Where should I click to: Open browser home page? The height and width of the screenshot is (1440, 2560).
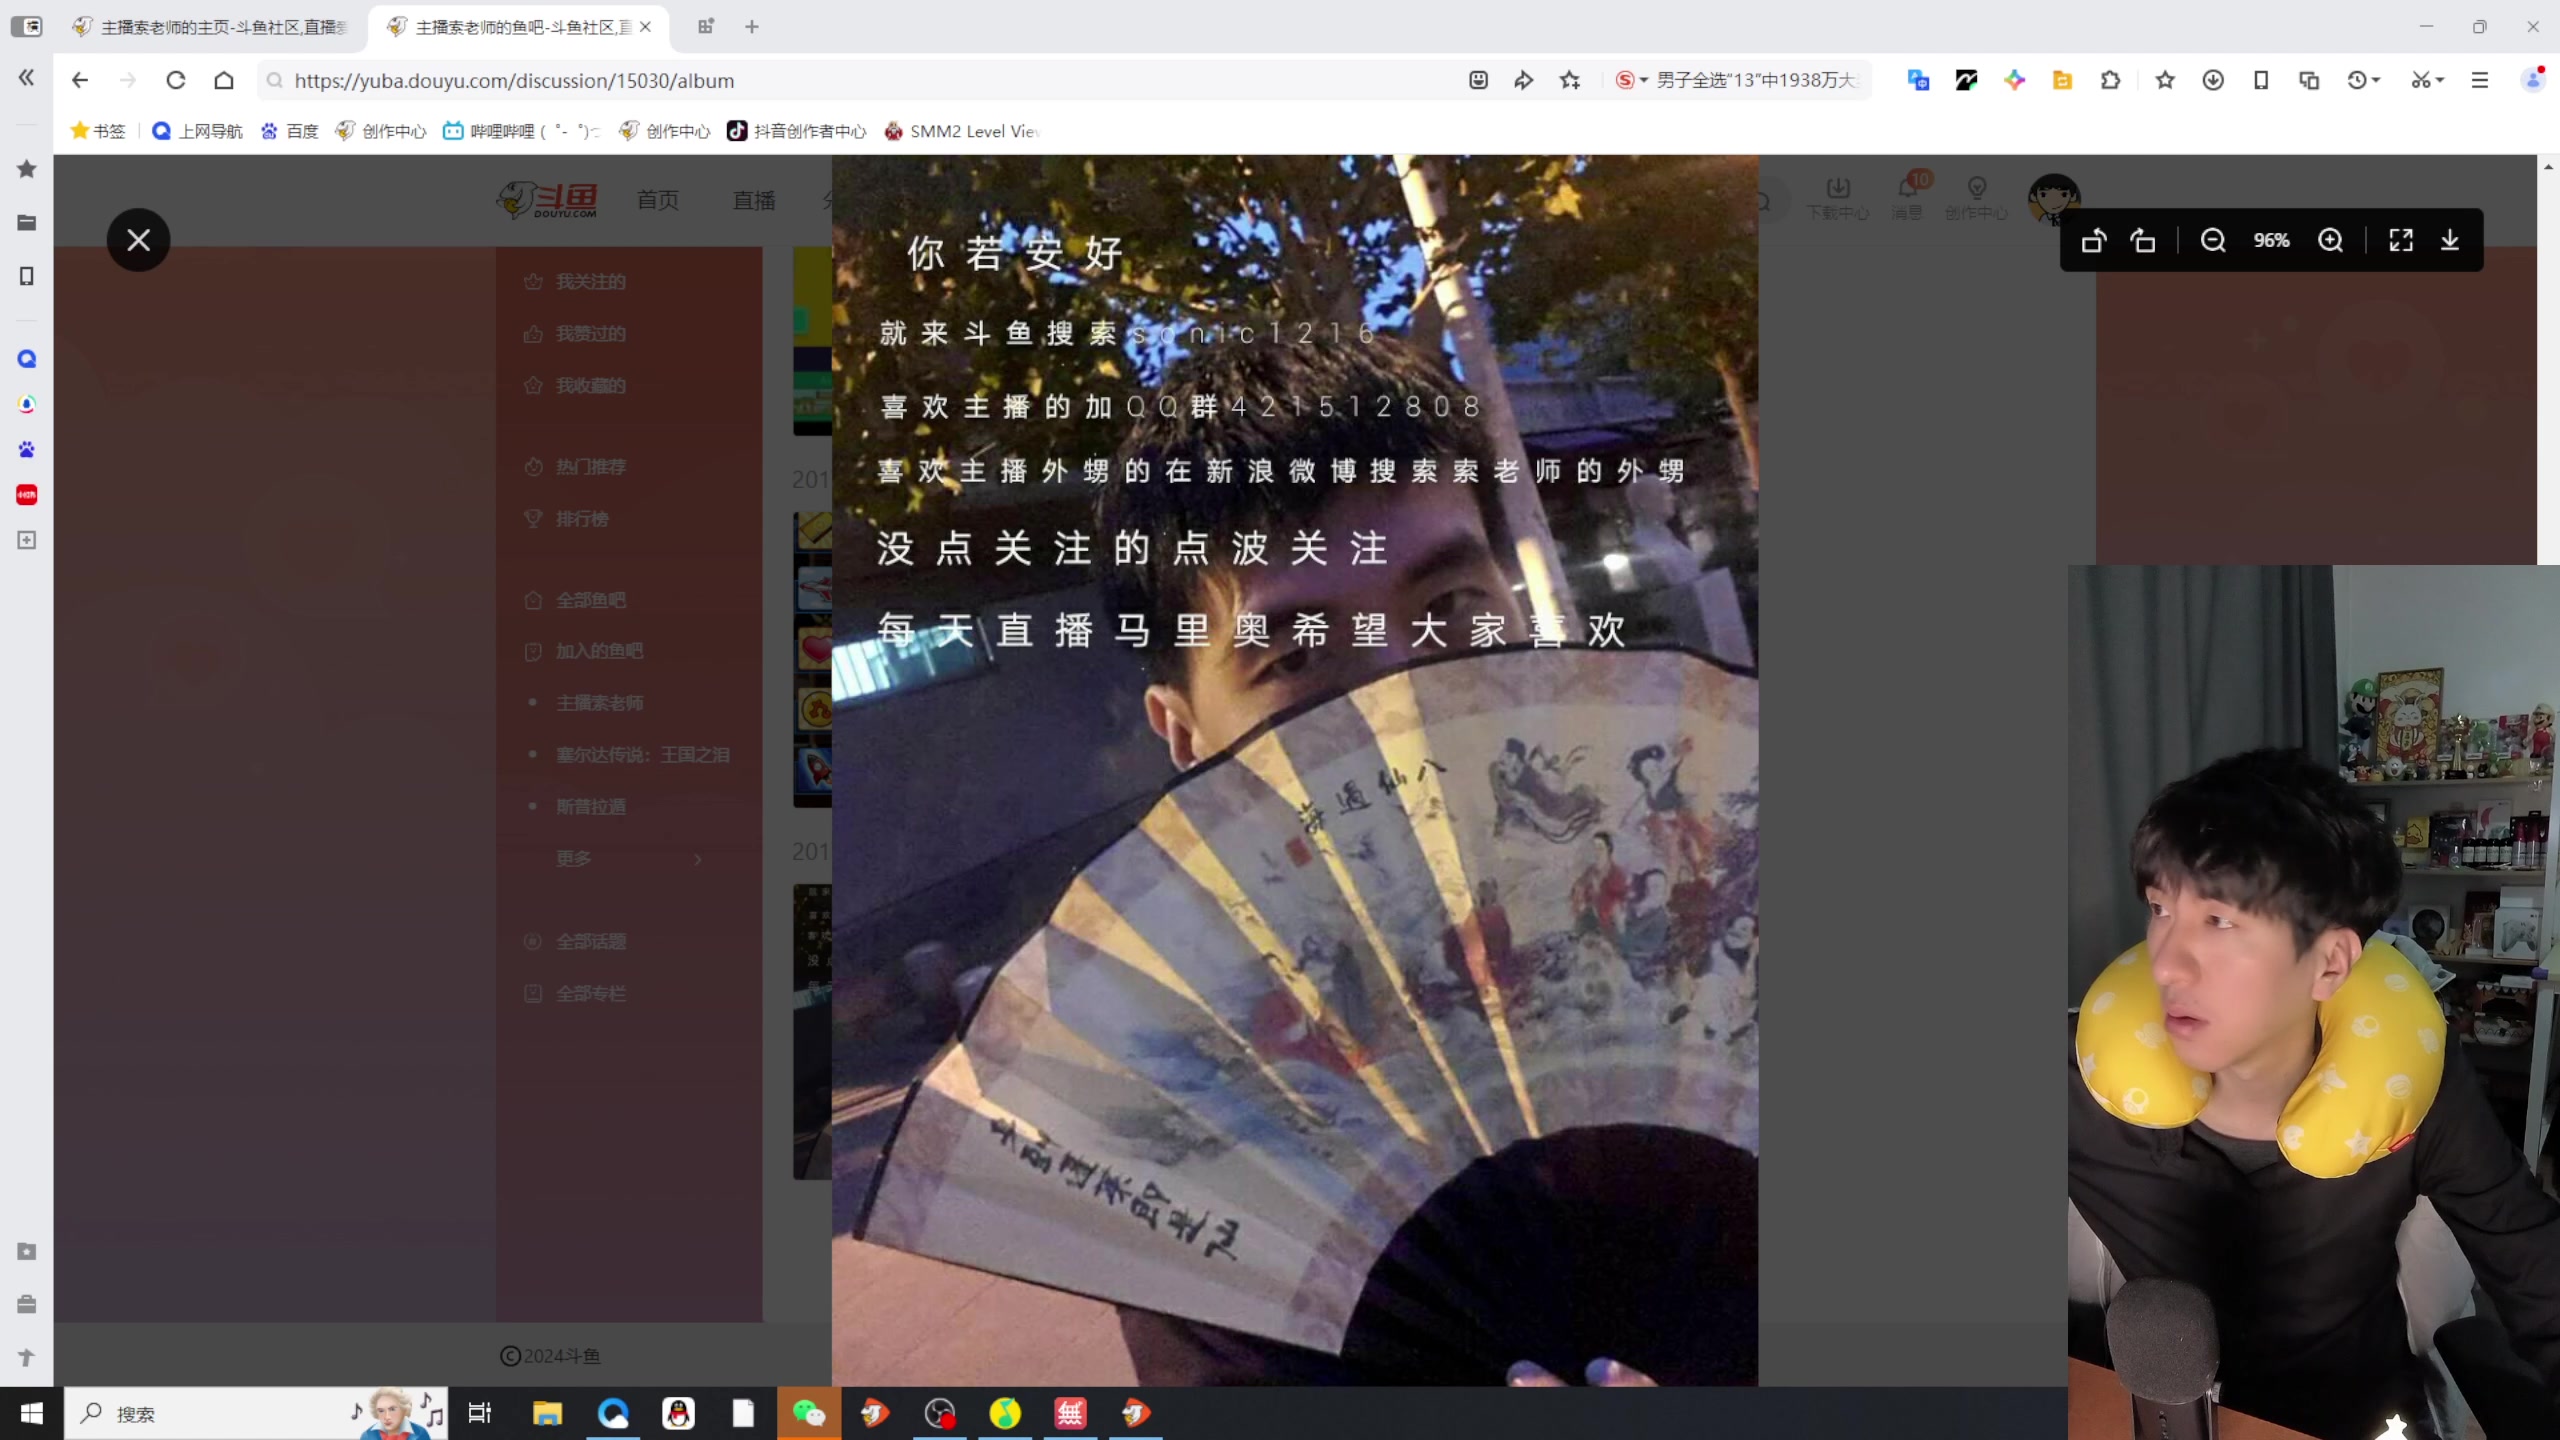point(224,80)
